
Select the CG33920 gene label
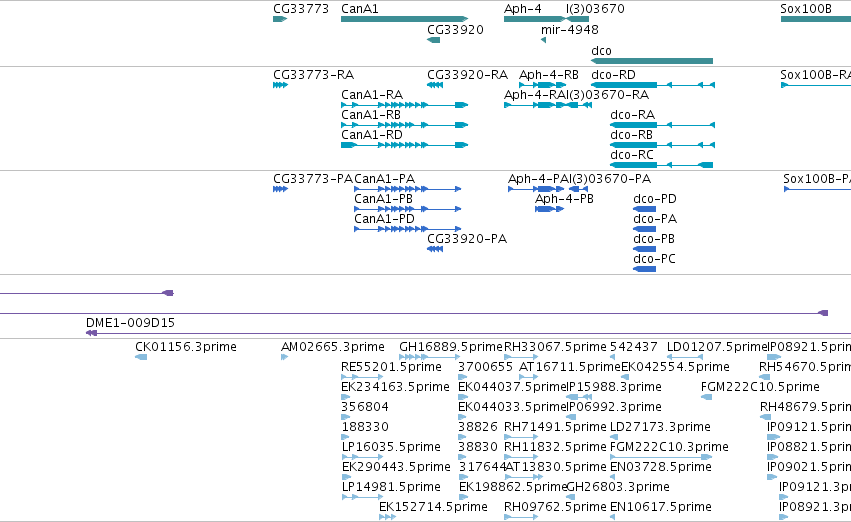[x=455, y=29]
